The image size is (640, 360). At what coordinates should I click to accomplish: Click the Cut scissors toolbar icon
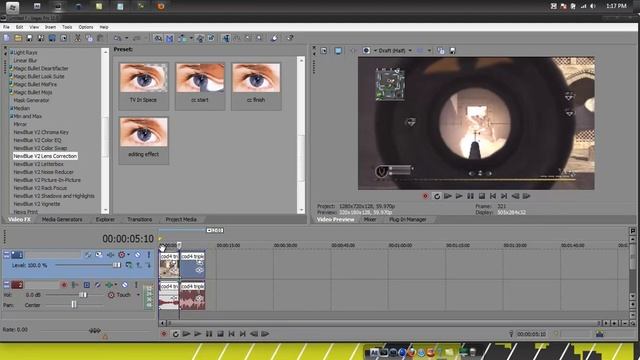point(78,38)
